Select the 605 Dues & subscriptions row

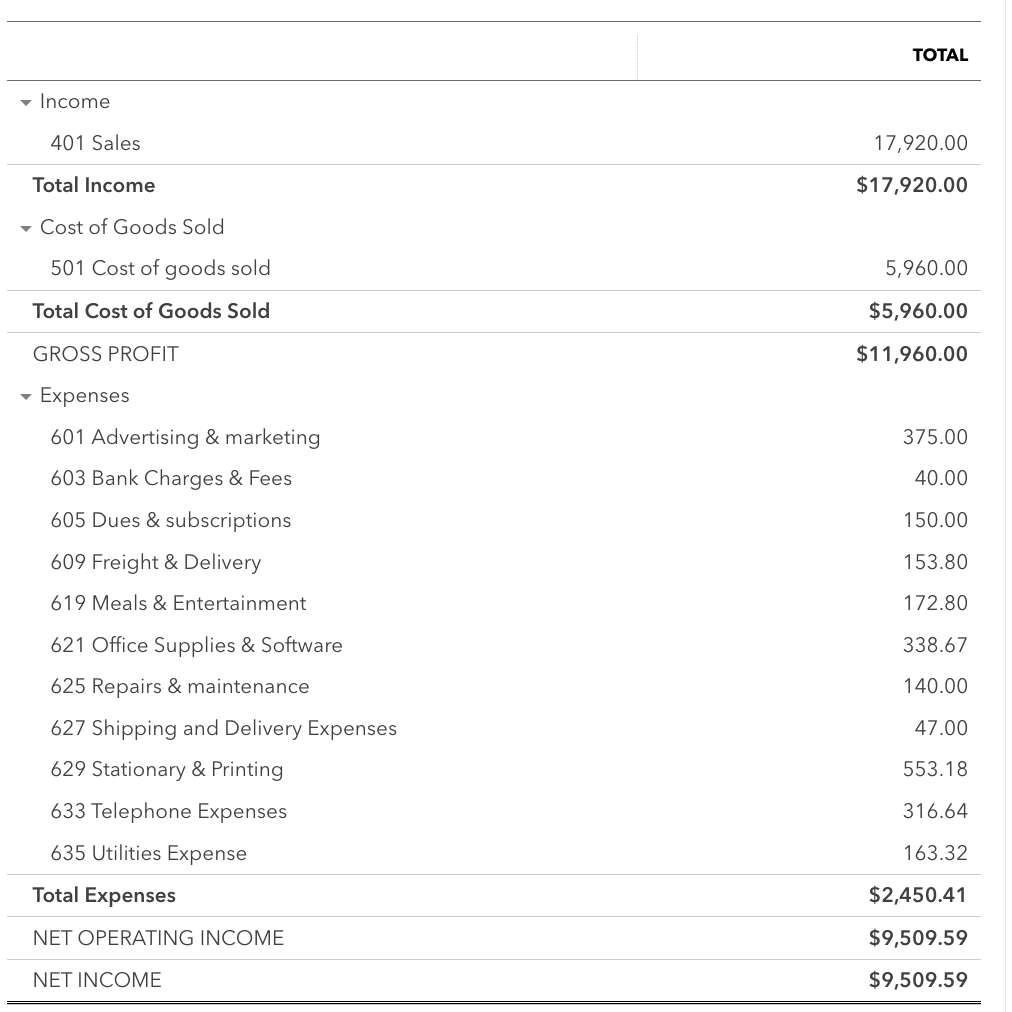[170, 520]
